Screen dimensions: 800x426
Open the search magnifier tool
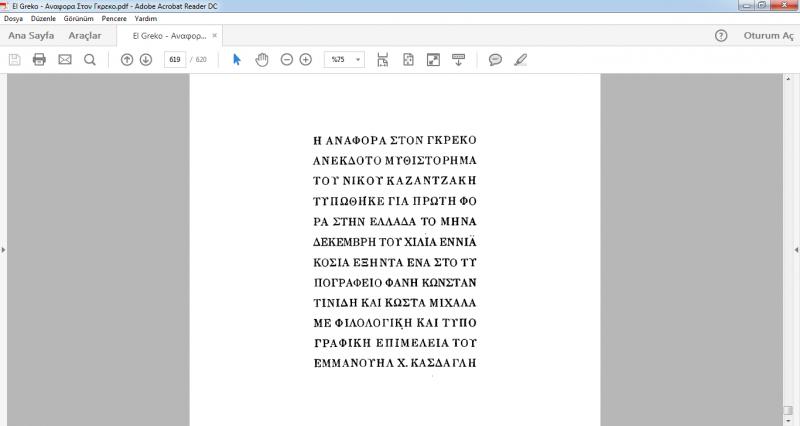90,60
